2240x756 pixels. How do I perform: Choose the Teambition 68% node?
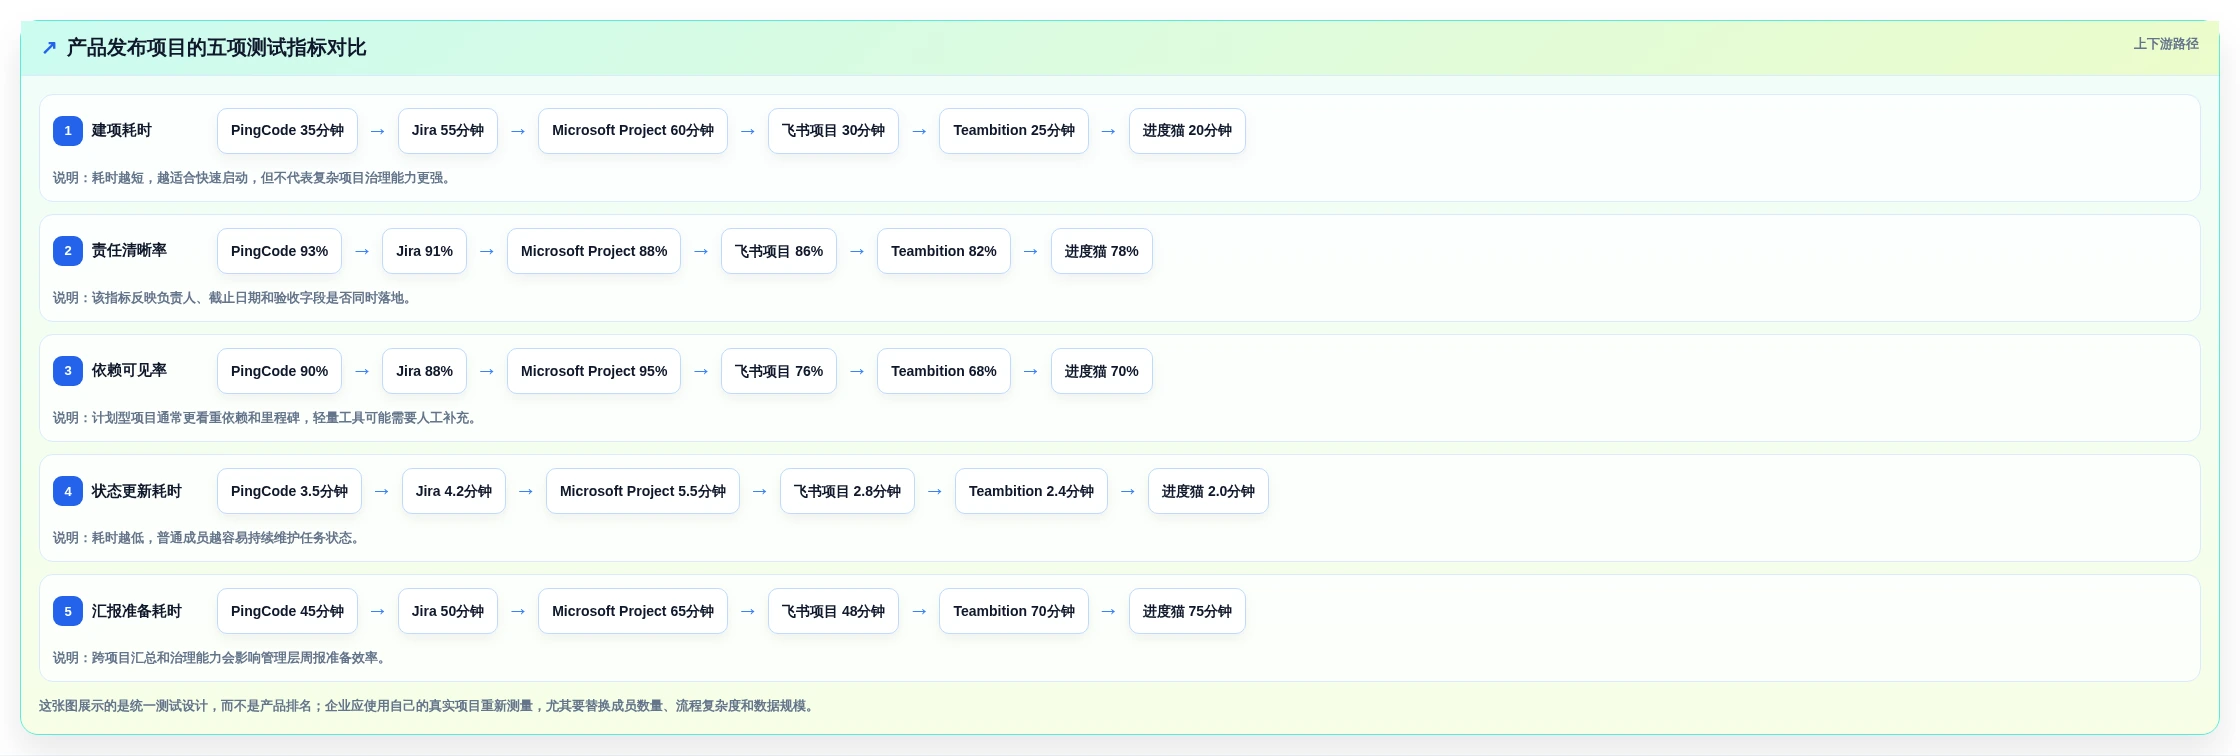(944, 371)
